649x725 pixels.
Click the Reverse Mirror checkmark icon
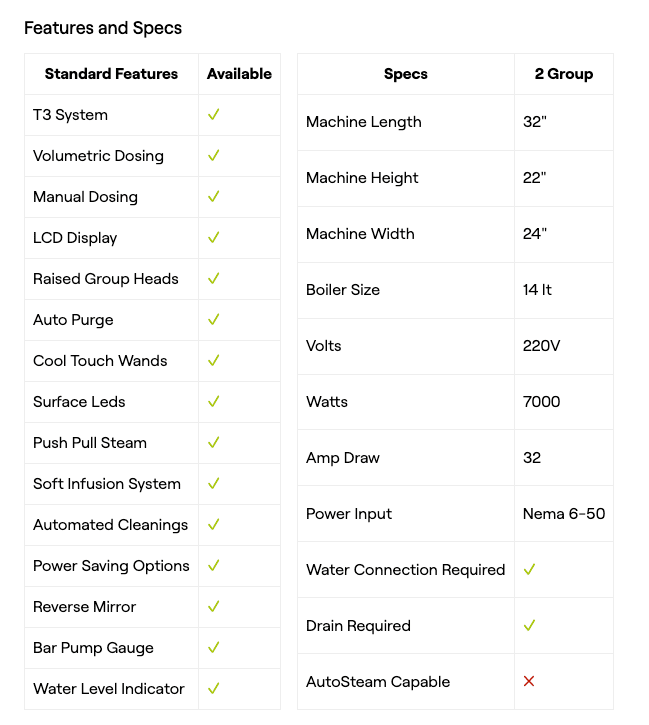click(x=213, y=607)
